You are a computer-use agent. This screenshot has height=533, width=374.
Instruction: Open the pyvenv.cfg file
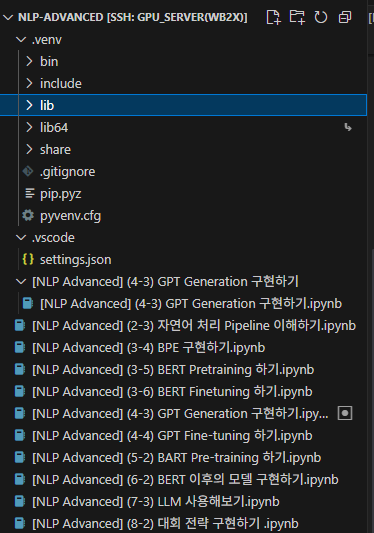pos(70,216)
